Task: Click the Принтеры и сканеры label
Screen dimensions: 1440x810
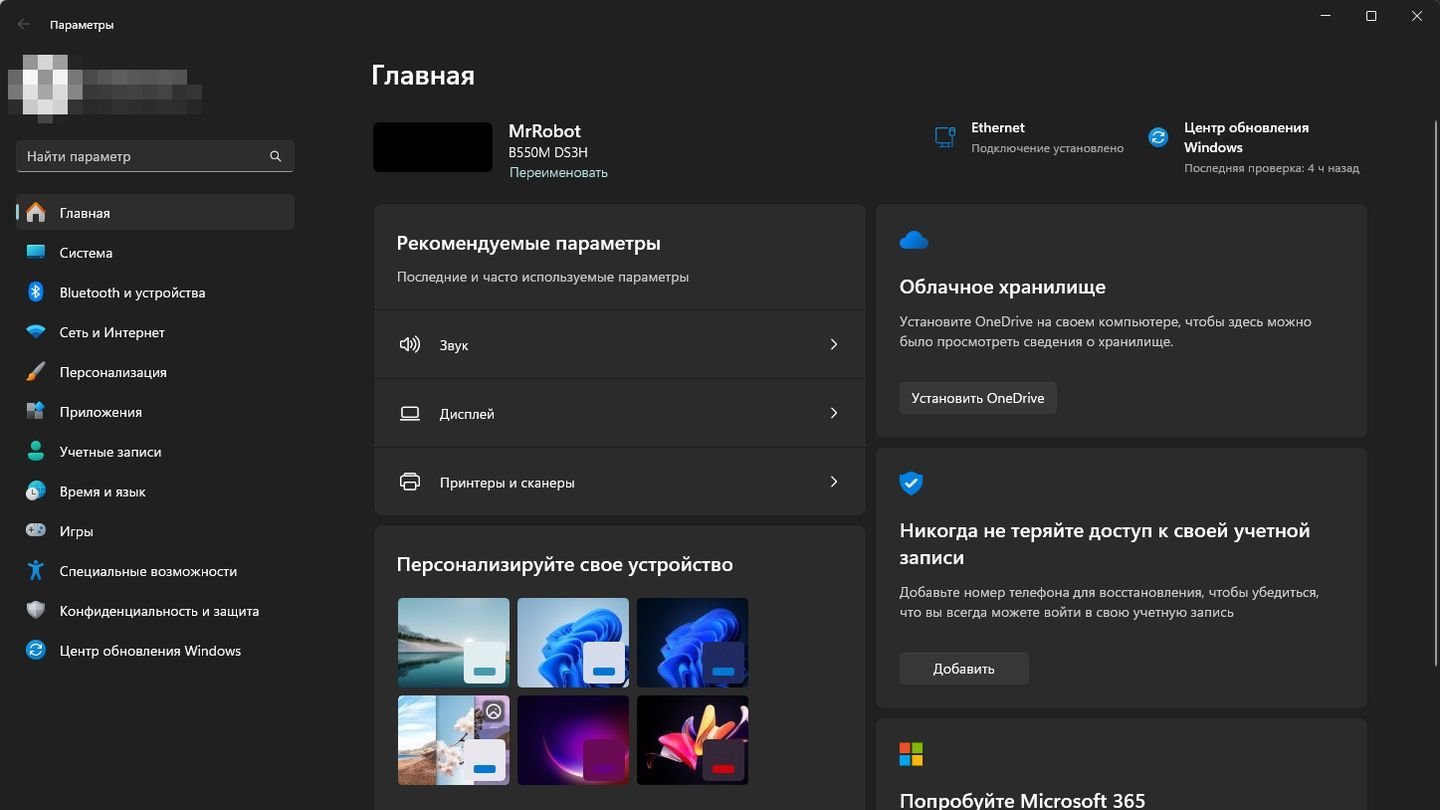Action: (x=507, y=483)
